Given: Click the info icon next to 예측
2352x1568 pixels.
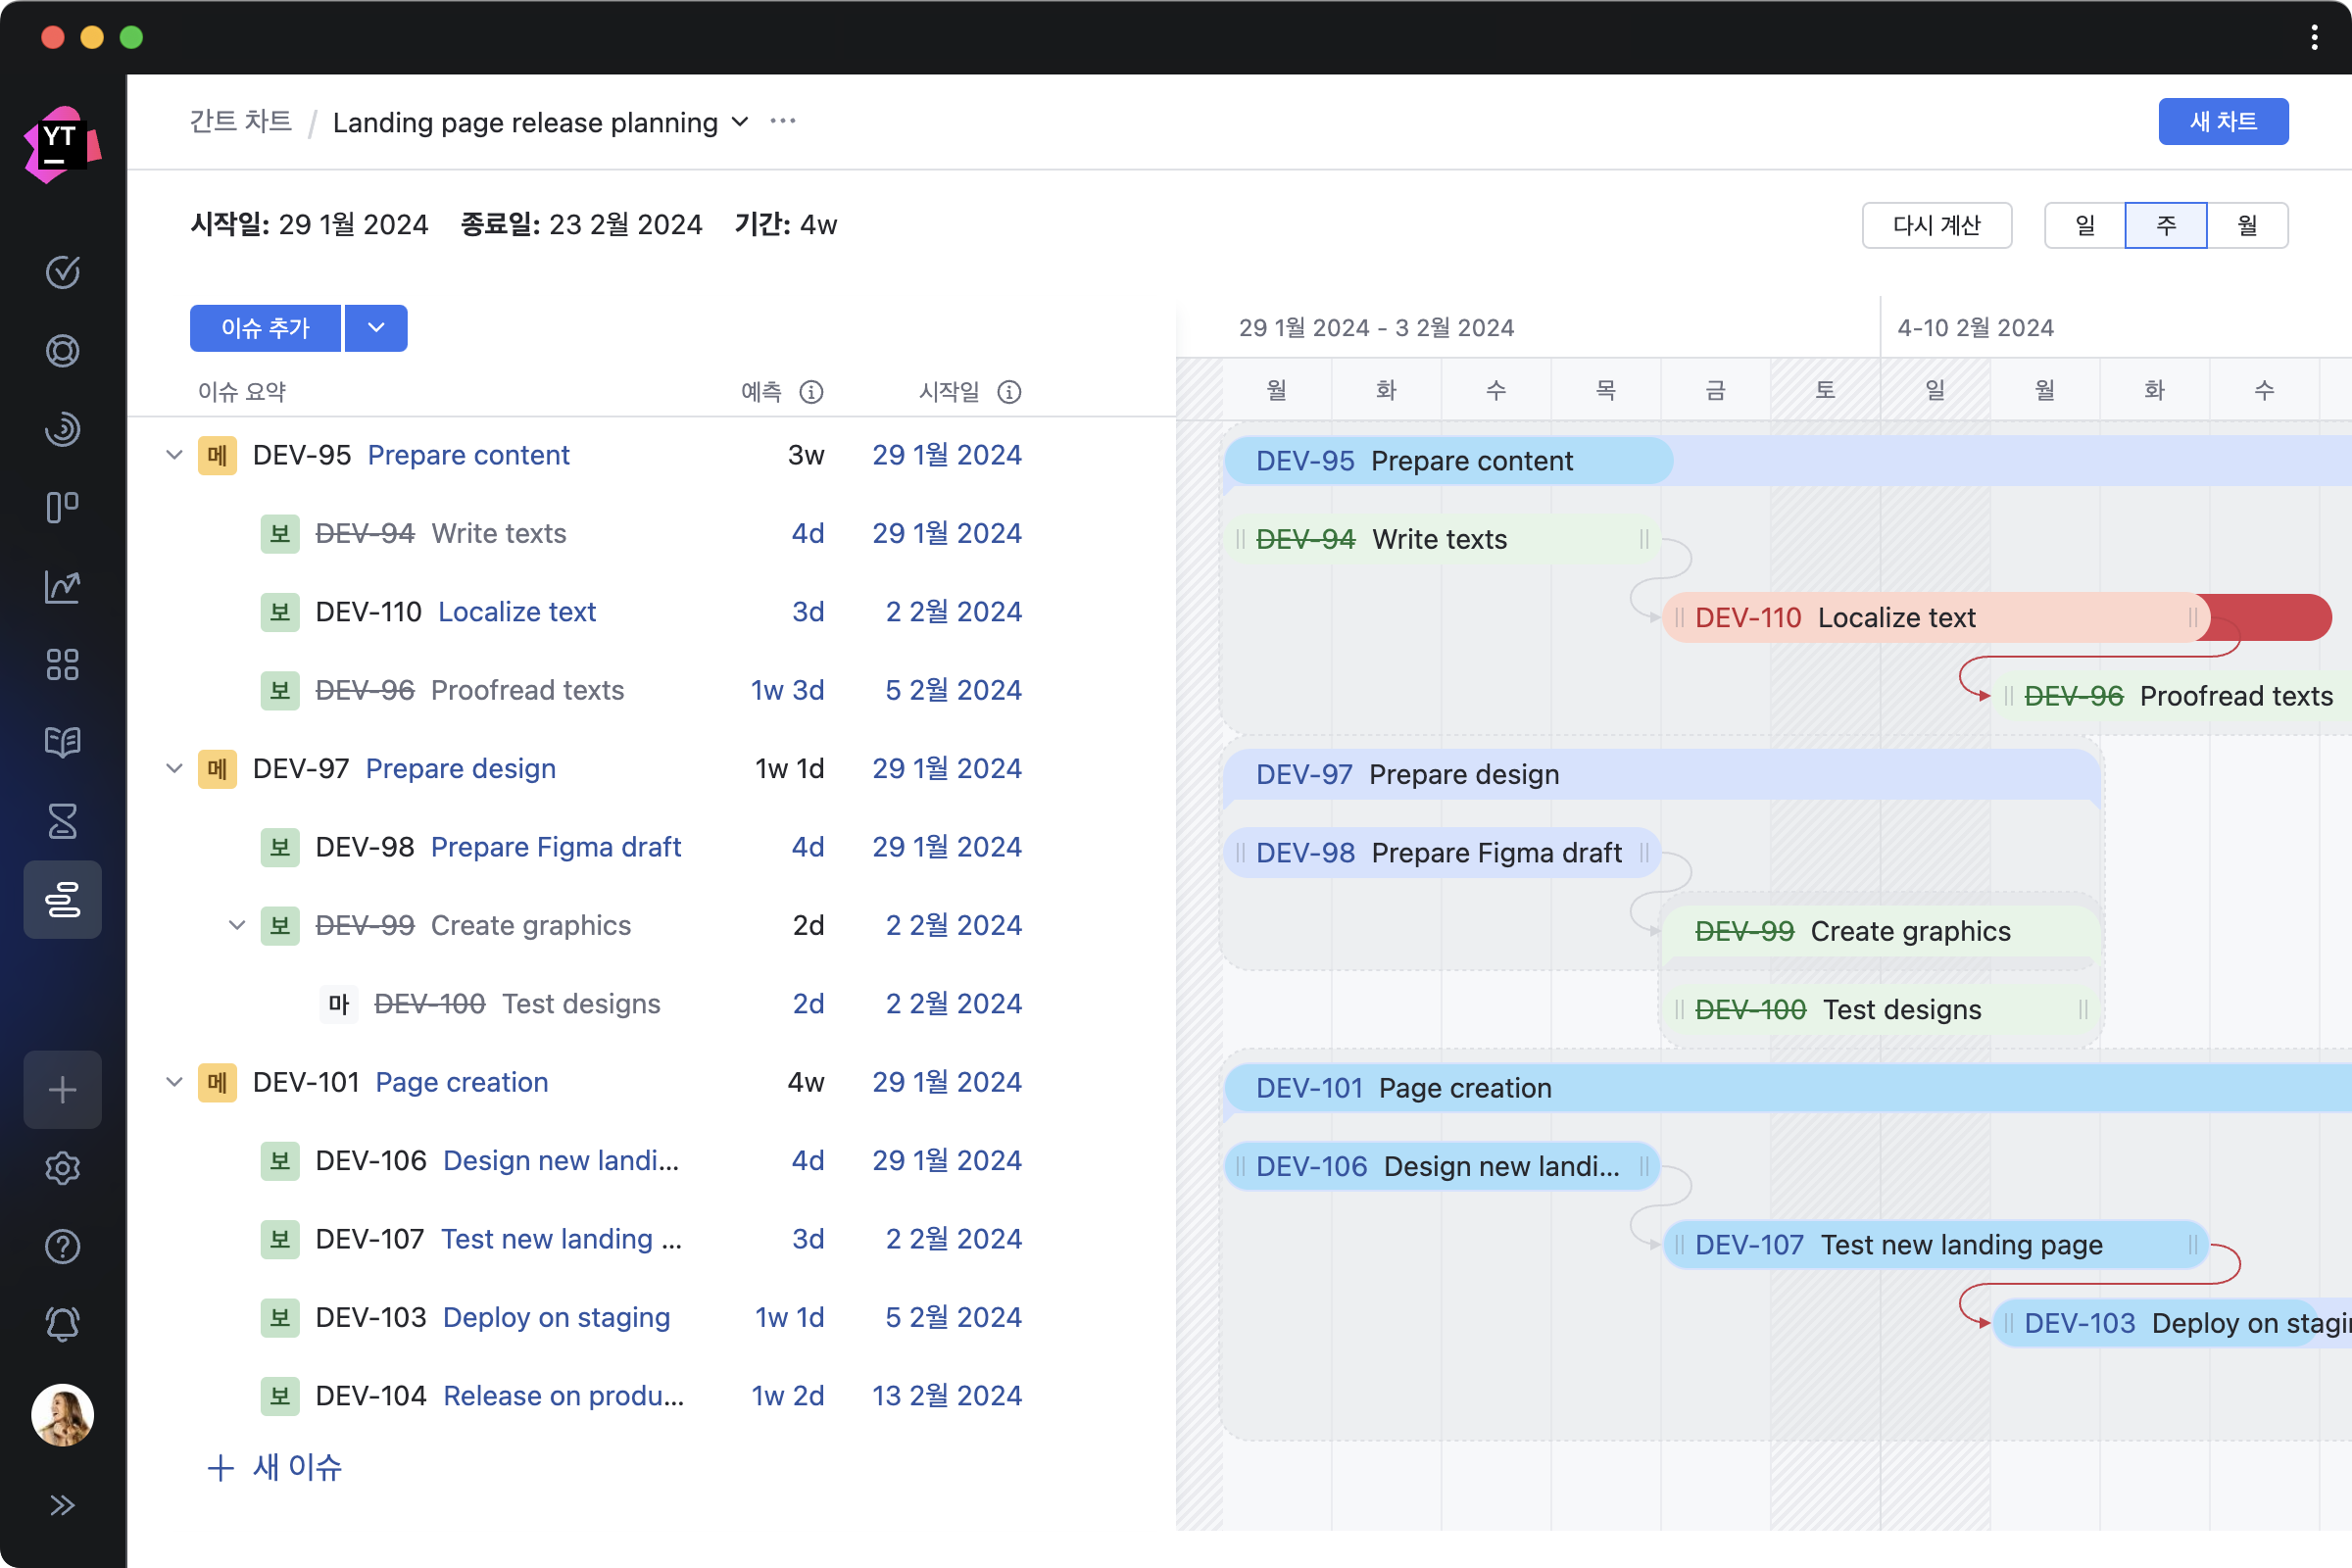Looking at the screenshot, I should [x=811, y=392].
